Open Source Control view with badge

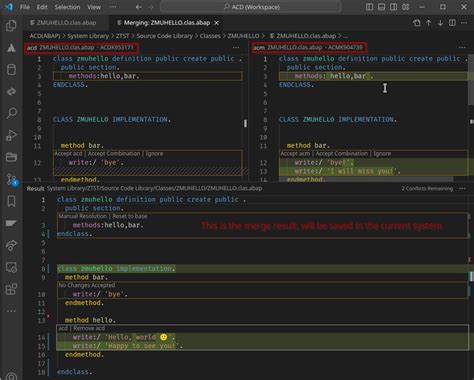(x=11, y=179)
